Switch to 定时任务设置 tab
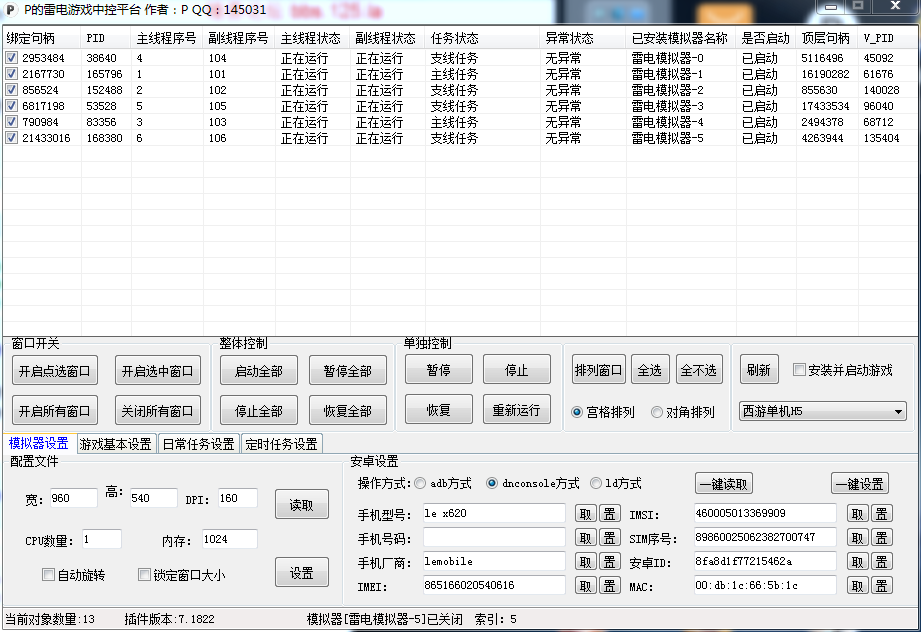Image resolution: width=921 pixels, height=632 pixels. [281, 444]
